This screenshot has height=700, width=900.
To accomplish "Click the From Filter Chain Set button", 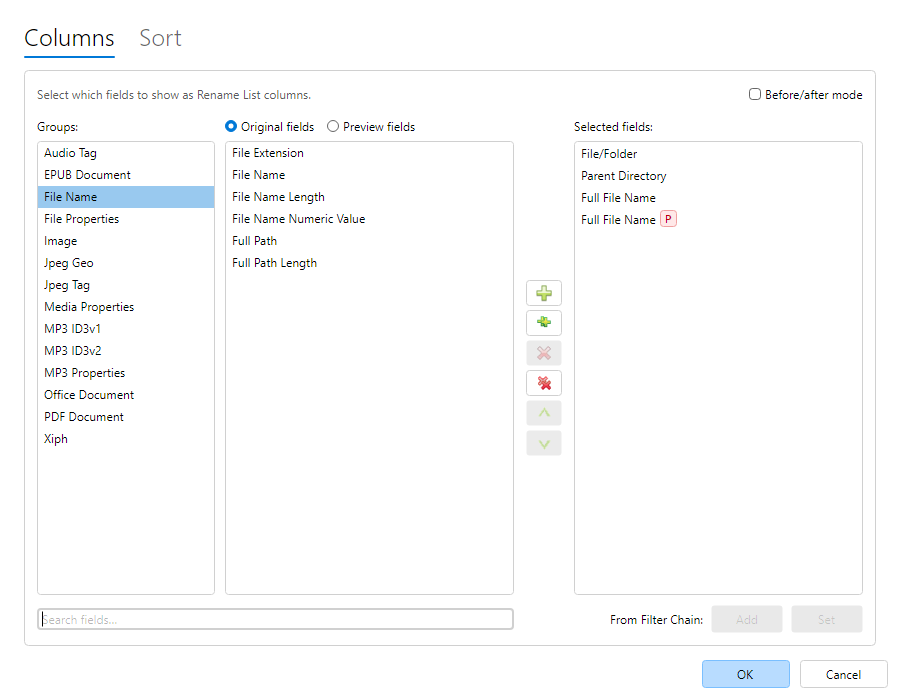I will pos(827,619).
